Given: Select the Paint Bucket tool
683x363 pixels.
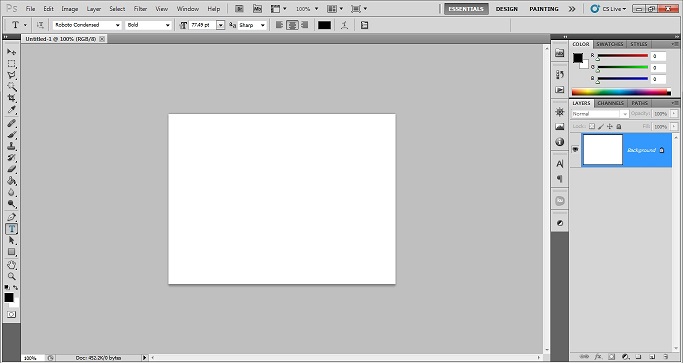Looking at the screenshot, I should point(11,181).
